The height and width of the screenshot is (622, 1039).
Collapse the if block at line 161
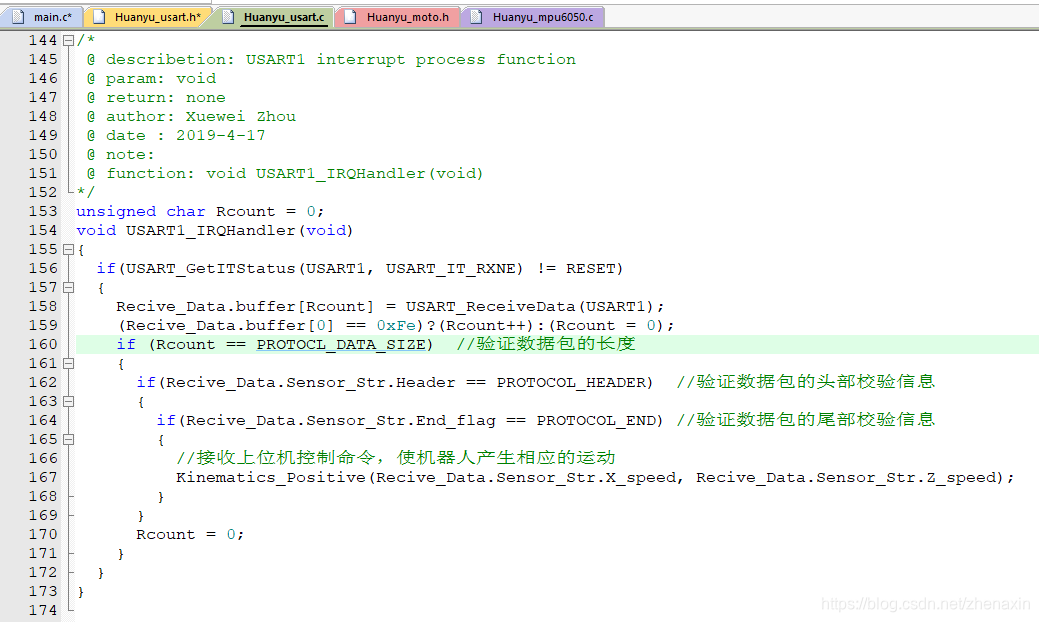(x=68, y=364)
